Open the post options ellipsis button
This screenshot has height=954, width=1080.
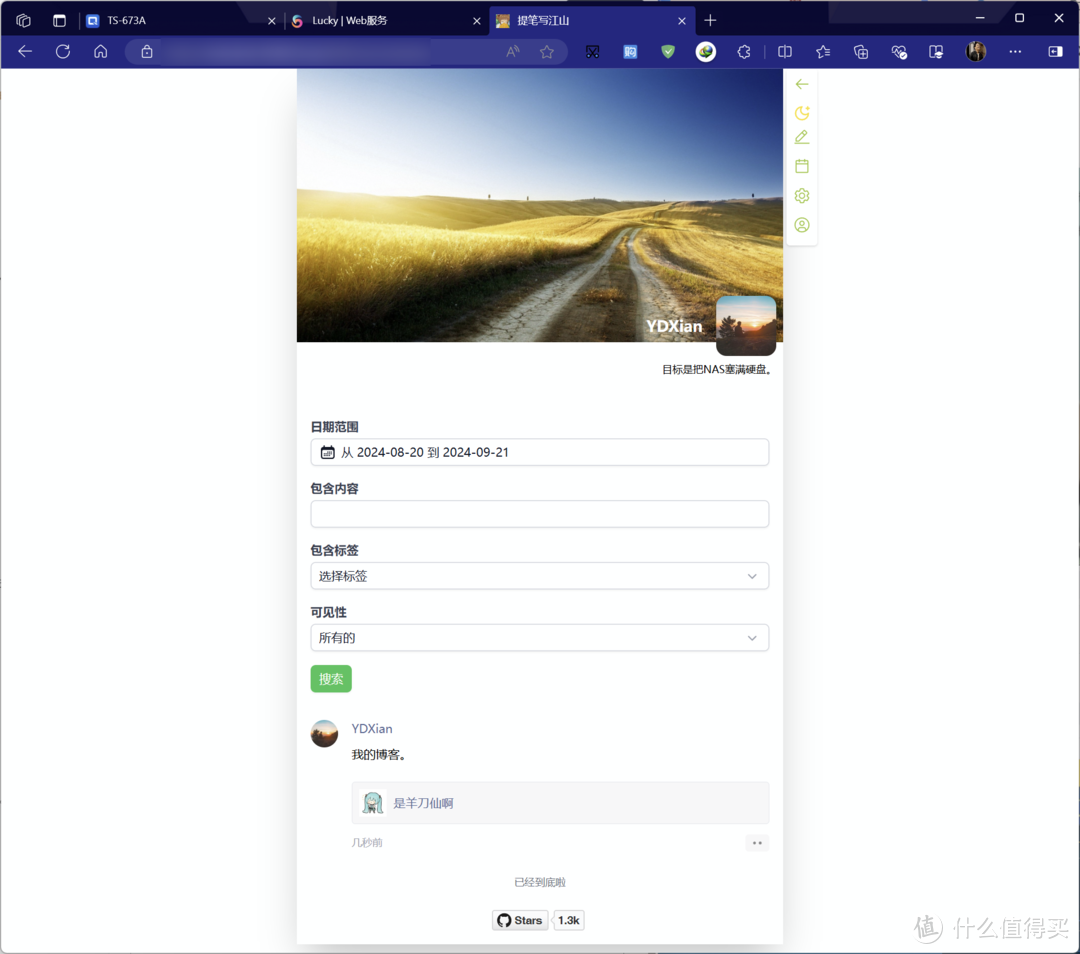click(757, 842)
